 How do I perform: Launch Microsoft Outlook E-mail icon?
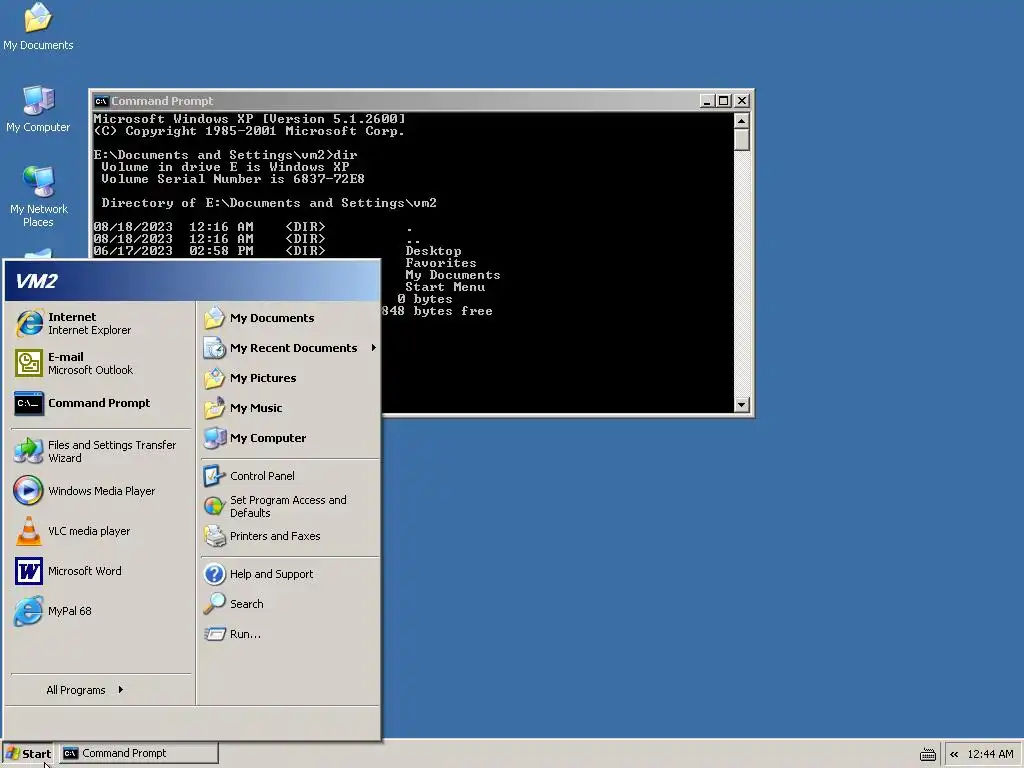[x=29, y=363]
